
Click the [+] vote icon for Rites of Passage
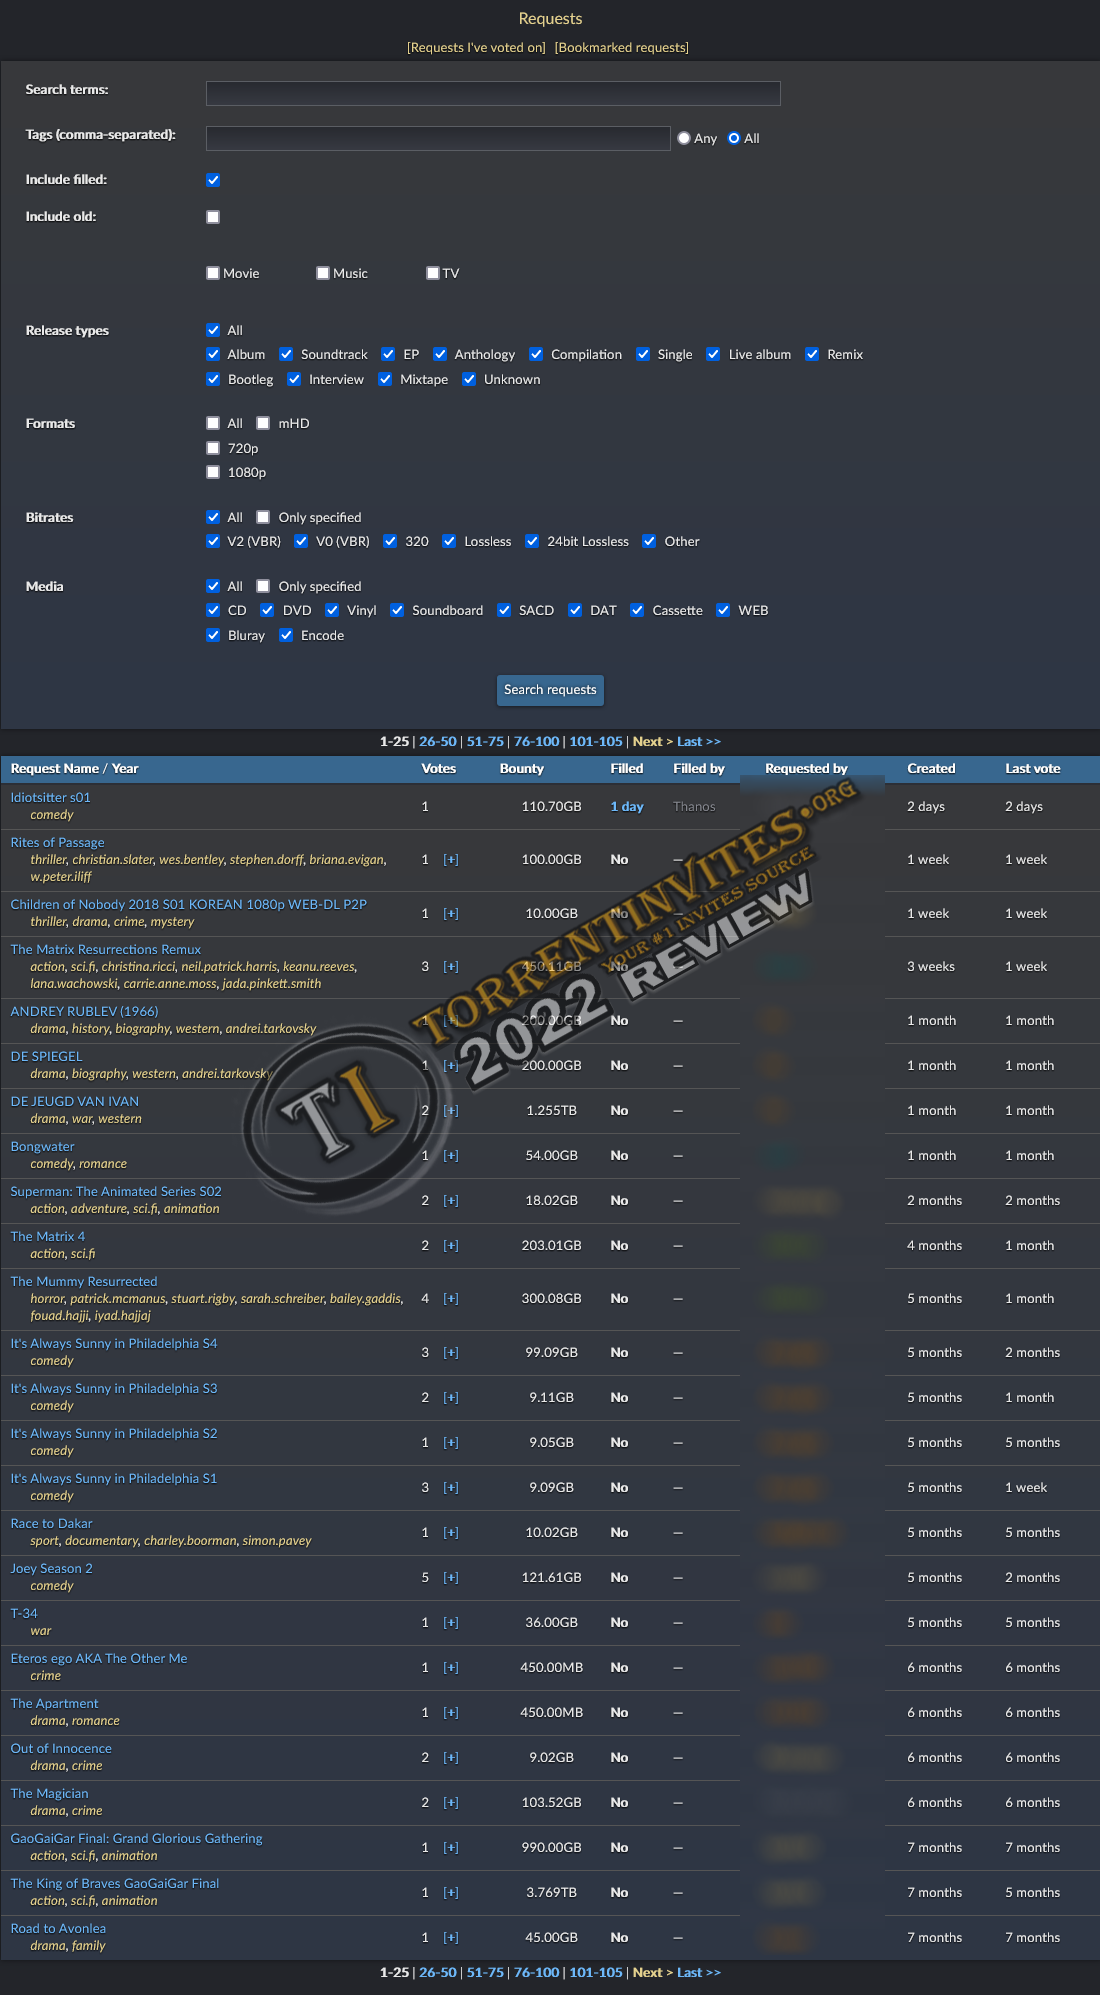pyautogui.click(x=451, y=860)
